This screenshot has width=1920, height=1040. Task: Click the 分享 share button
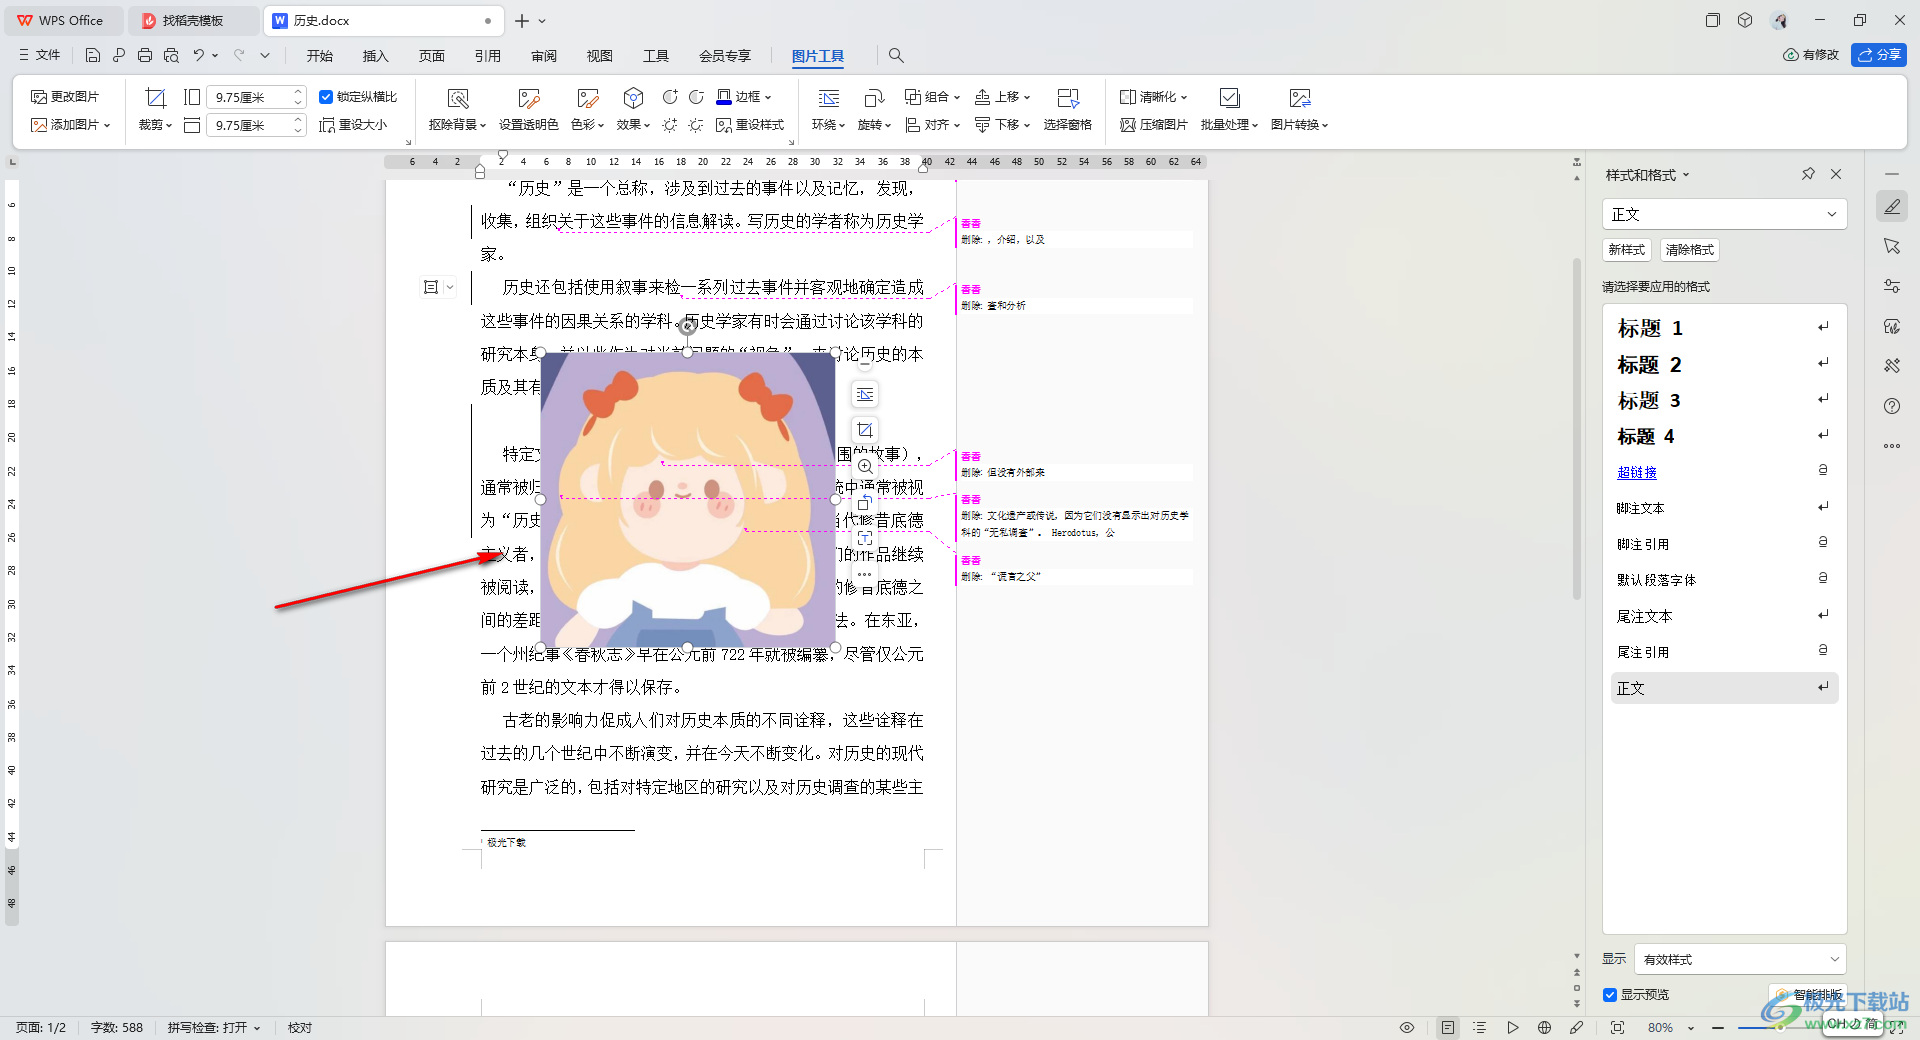(x=1879, y=55)
